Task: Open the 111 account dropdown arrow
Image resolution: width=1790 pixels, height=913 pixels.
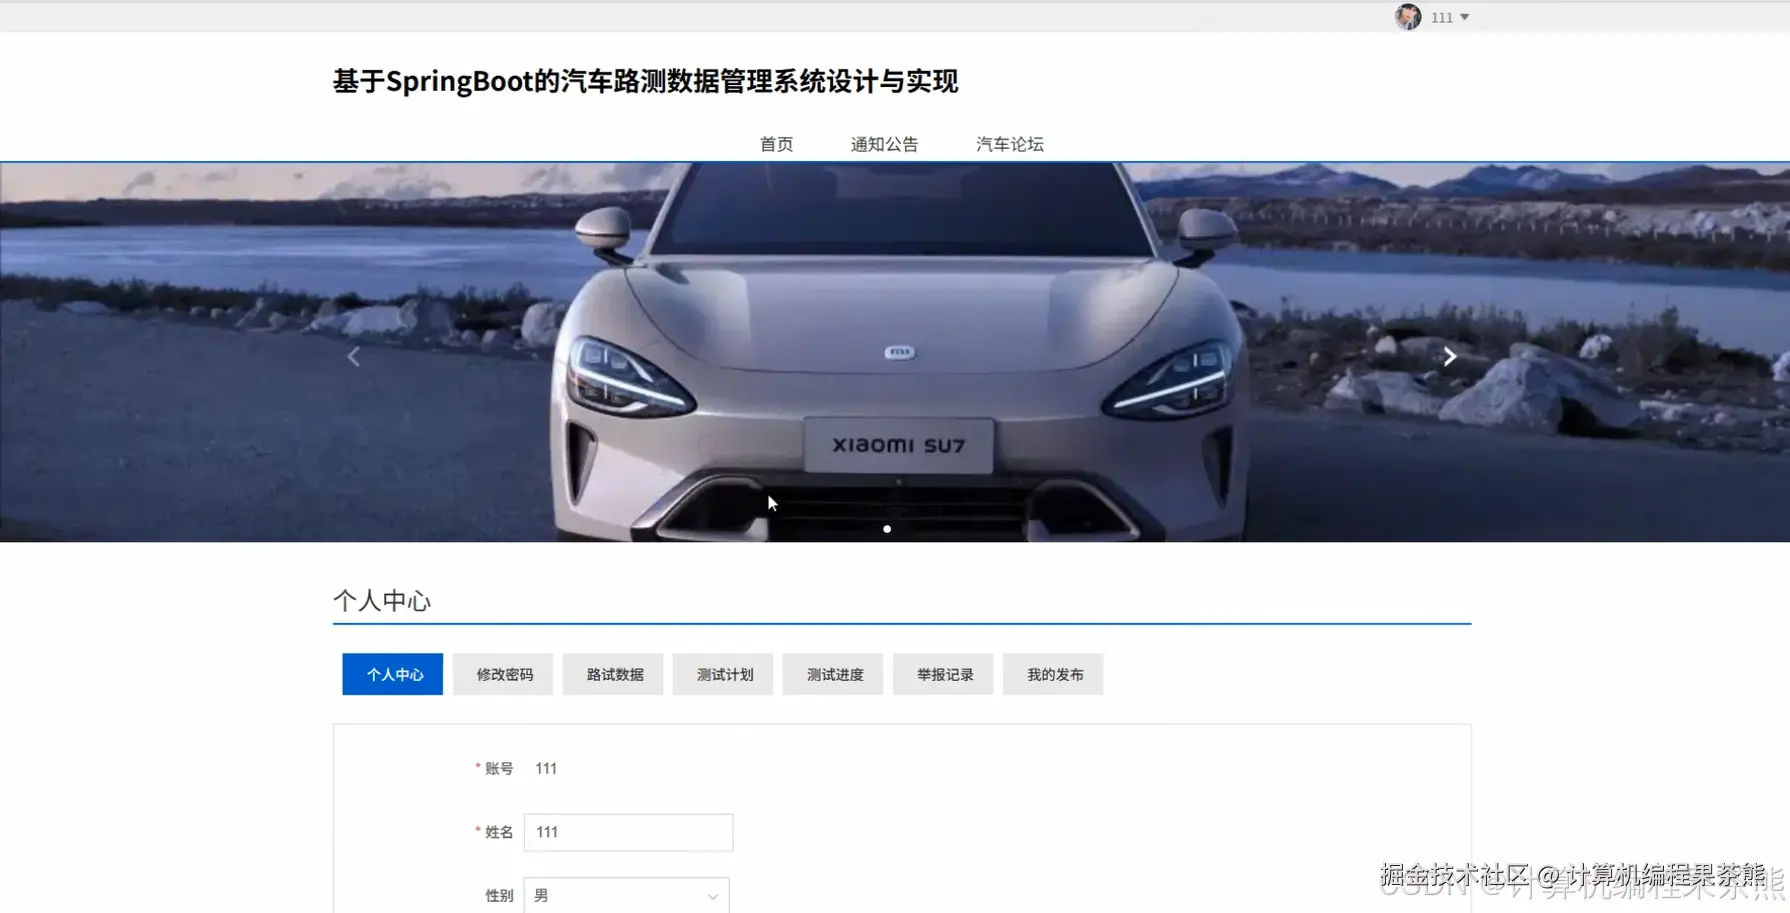Action: pyautogui.click(x=1465, y=17)
